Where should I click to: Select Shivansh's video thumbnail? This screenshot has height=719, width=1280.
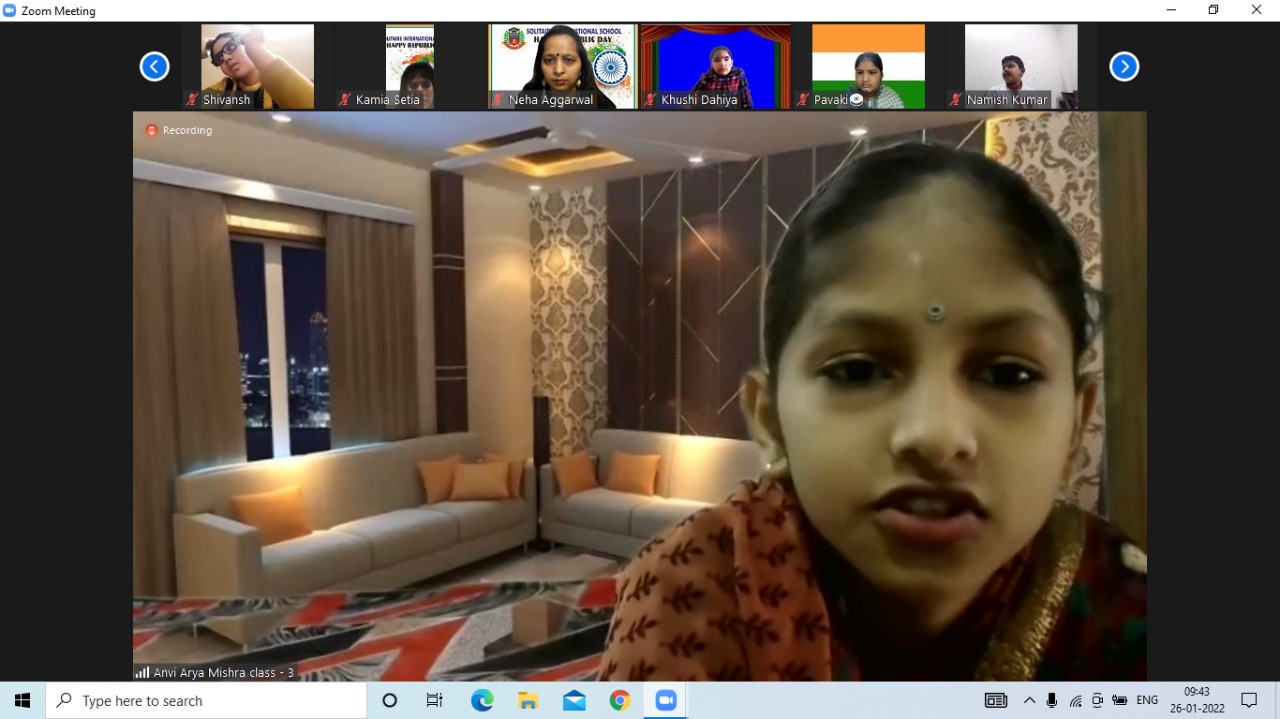coord(257,66)
